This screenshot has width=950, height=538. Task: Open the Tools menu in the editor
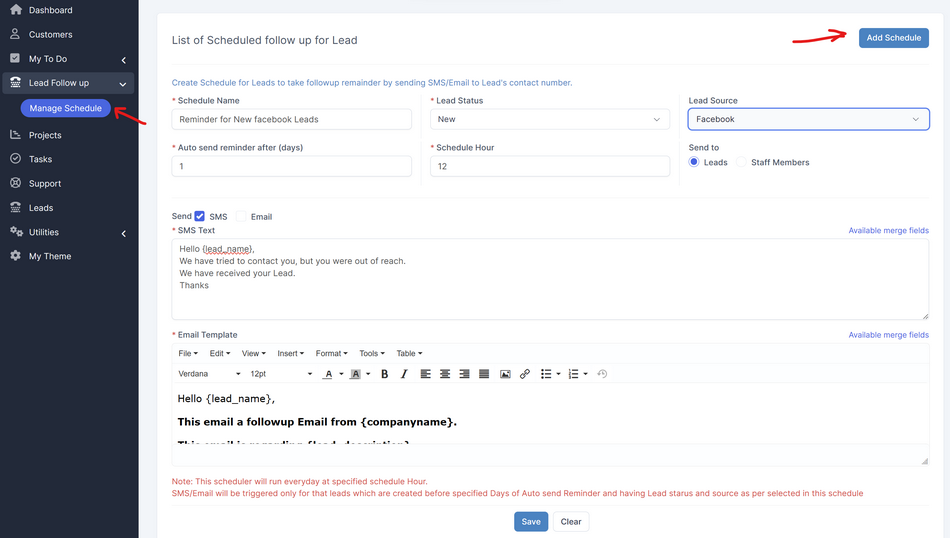tap(371, 353)
